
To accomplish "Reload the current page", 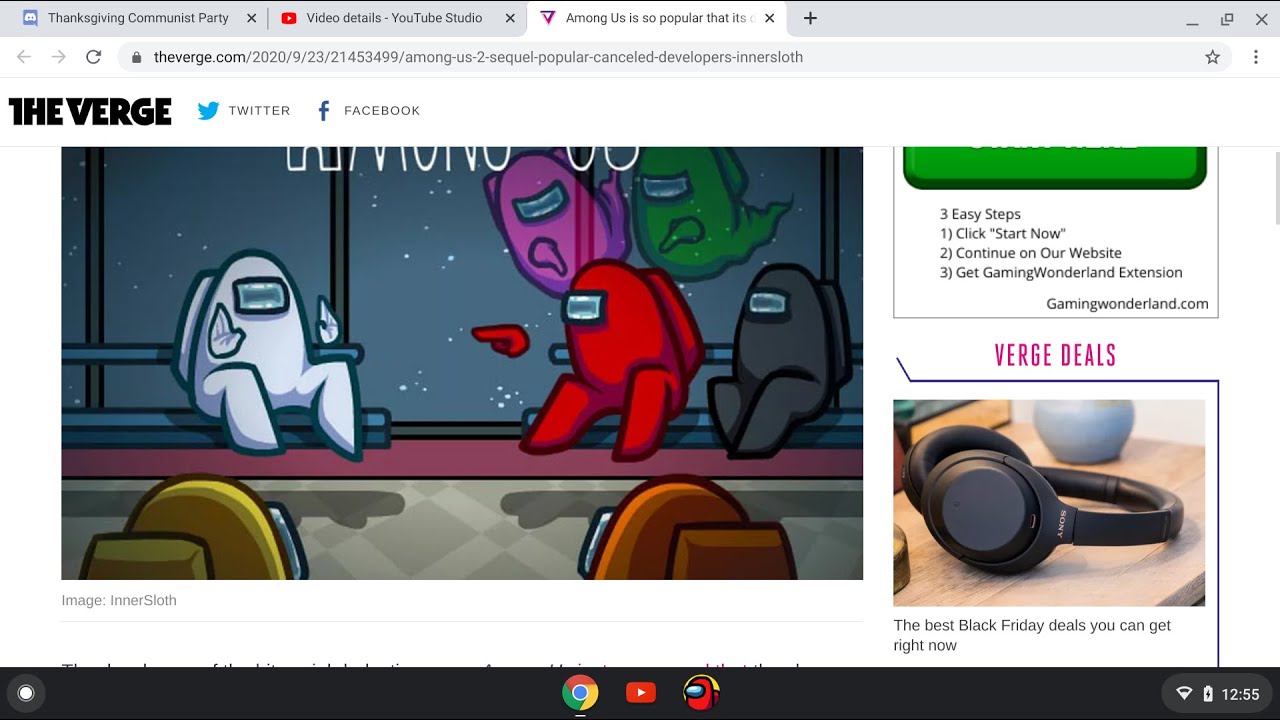I will click(x=94, y=57).
